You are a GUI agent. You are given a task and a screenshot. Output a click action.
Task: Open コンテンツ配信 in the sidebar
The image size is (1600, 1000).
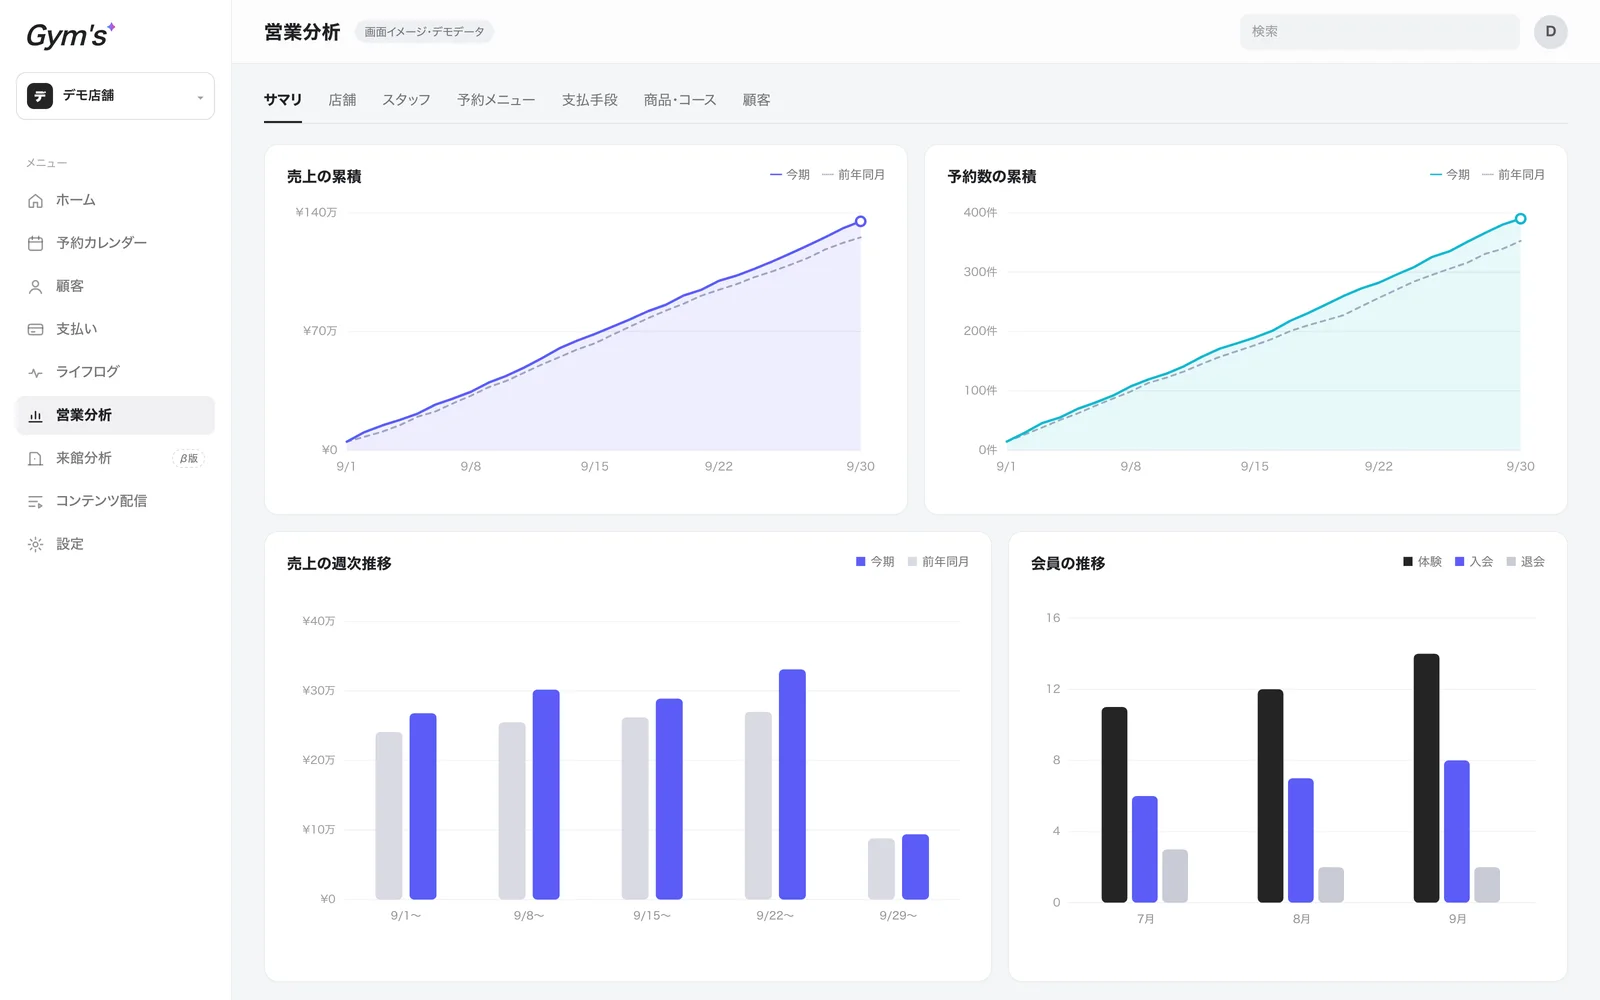(x=115, y=501)
